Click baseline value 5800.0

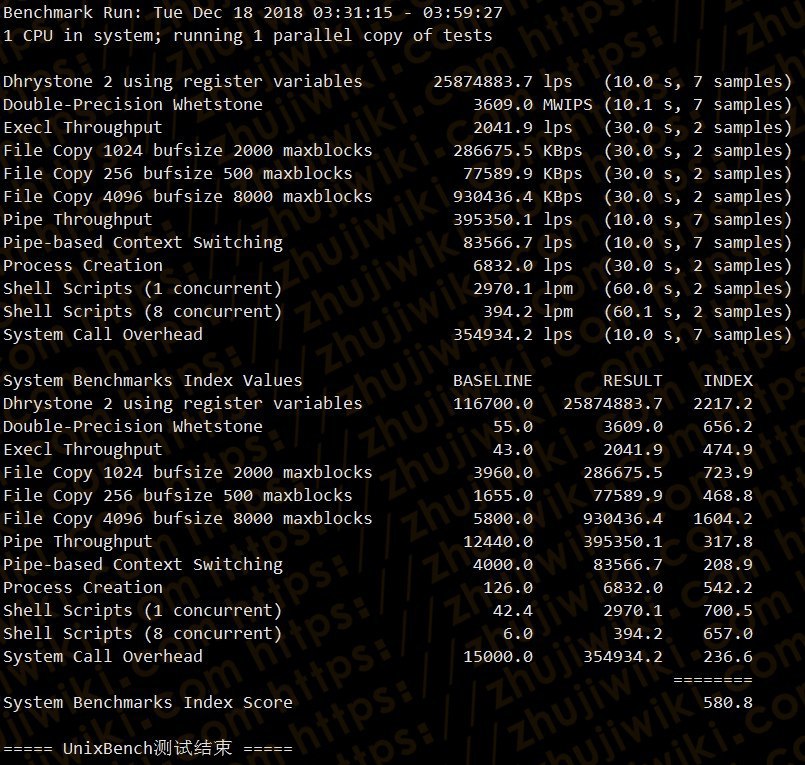[x=503, y=519]
